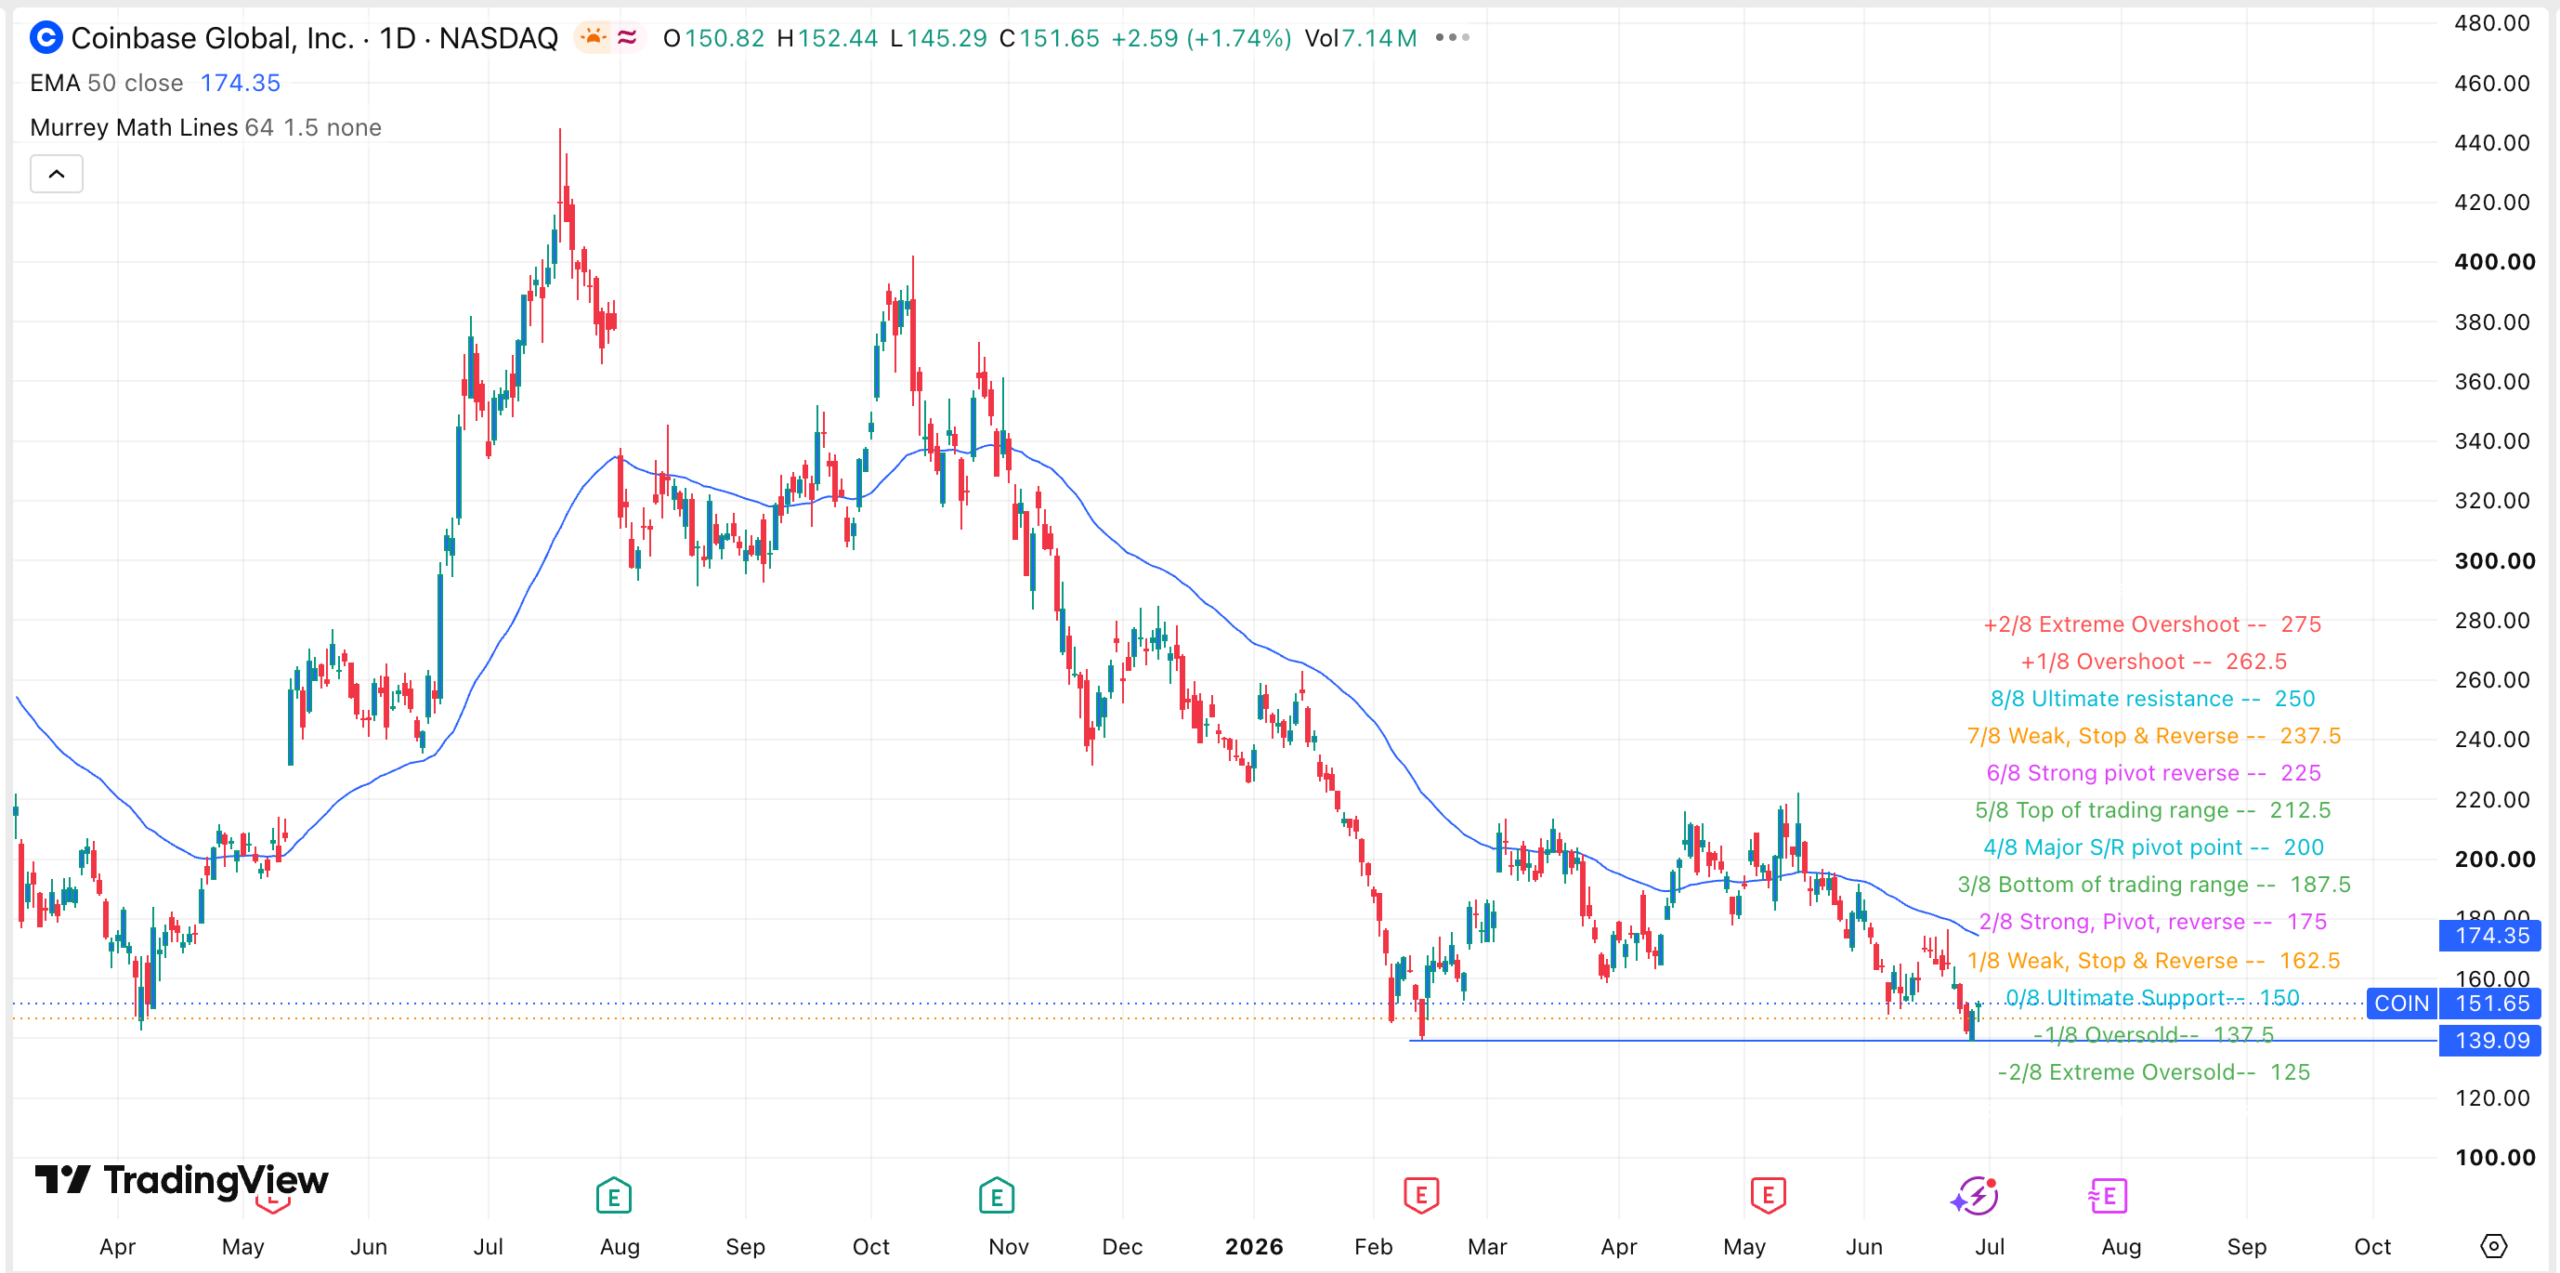Open the green earnings marker near Nov
Image resolution: width=2560 pixels, height=1273 pixels.
(996, 1195)
